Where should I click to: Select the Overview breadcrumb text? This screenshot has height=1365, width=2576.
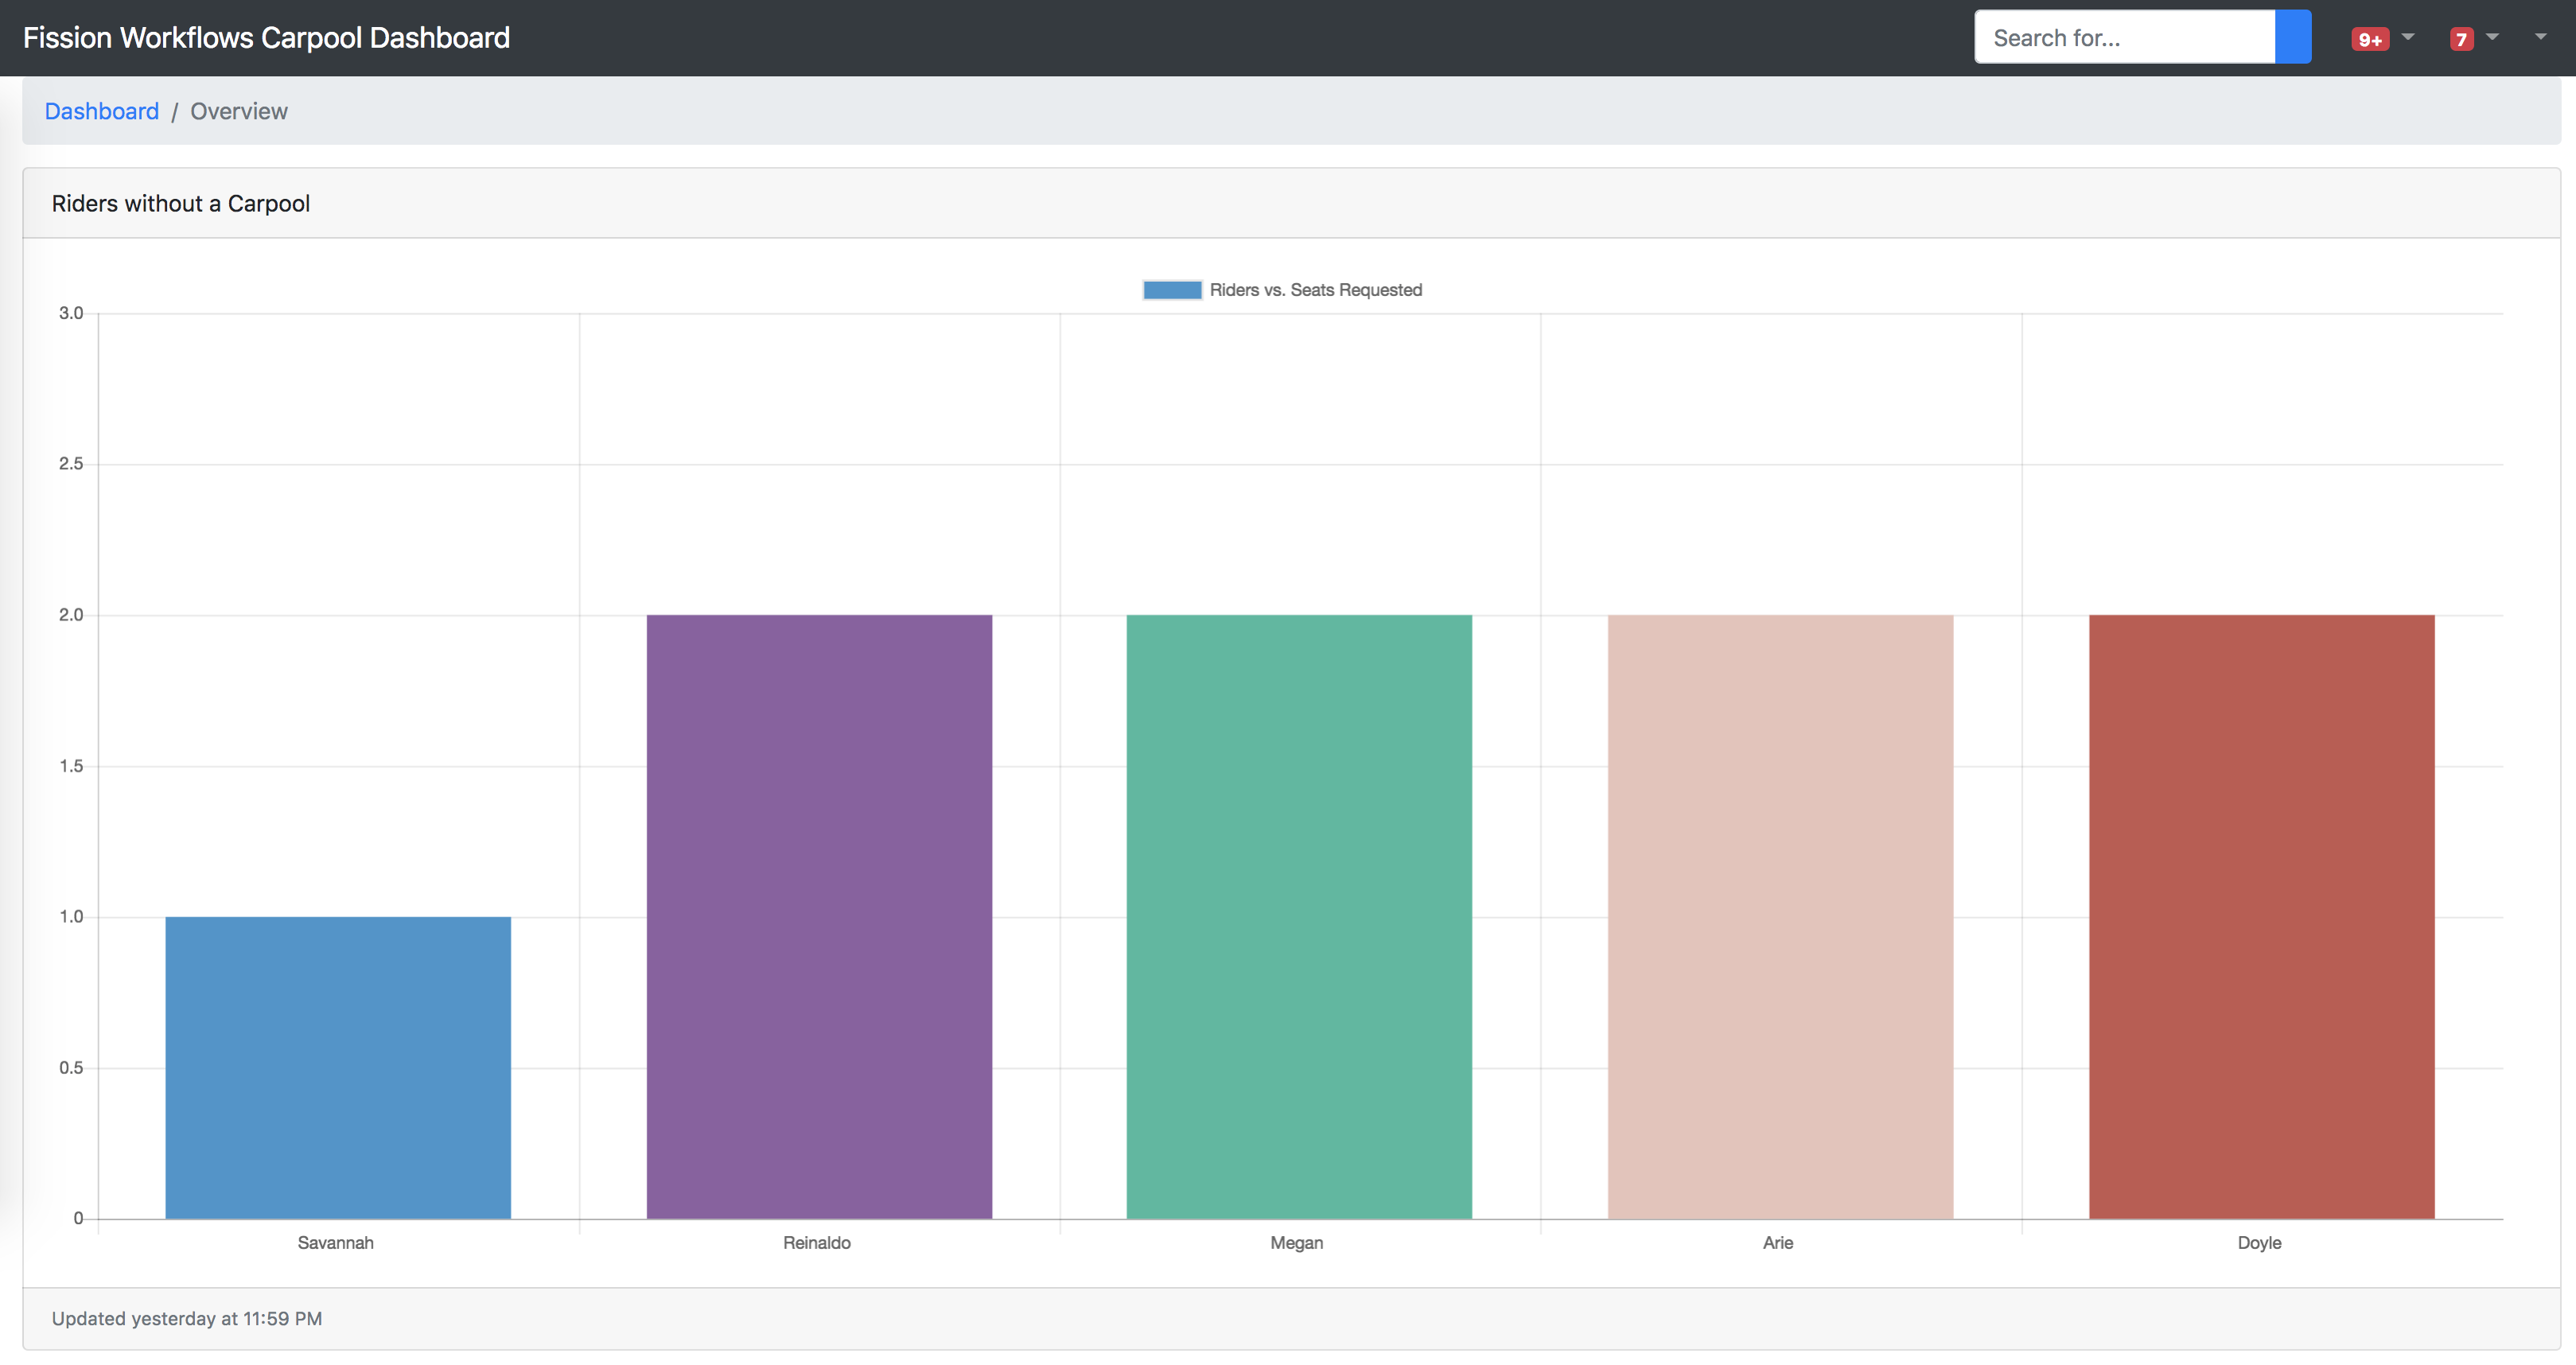click(x=239, y=111)
